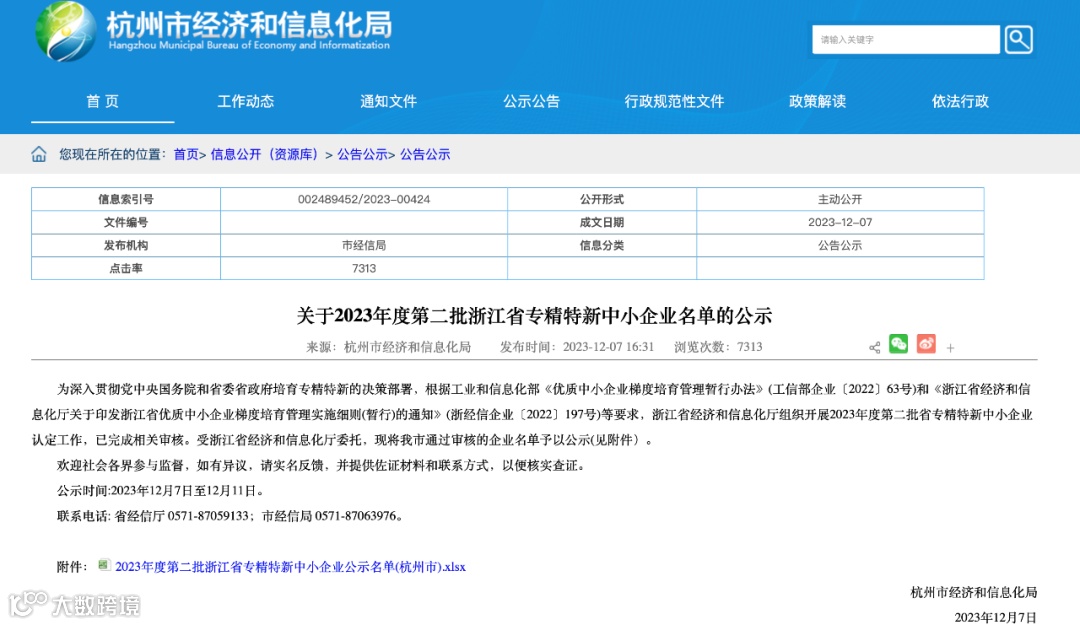Click the 来源 source text line
This screenshot has height=625, width=1080.
point(388,347)
